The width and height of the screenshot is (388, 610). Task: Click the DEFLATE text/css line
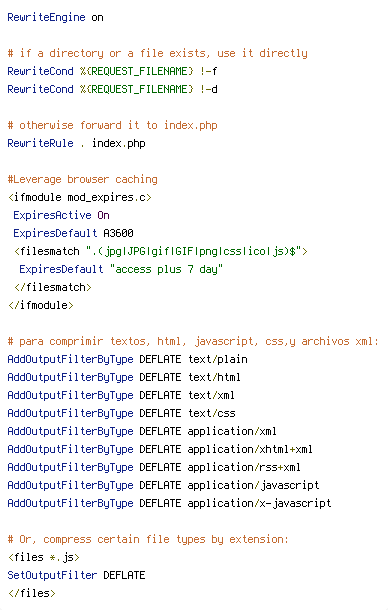pos(121,413)
